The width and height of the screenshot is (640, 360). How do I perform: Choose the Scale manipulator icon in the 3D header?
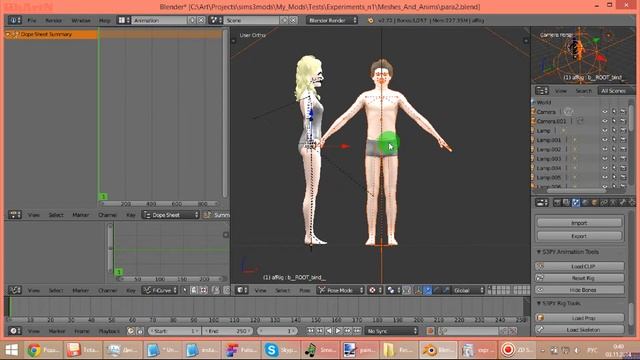pos(446,290)
